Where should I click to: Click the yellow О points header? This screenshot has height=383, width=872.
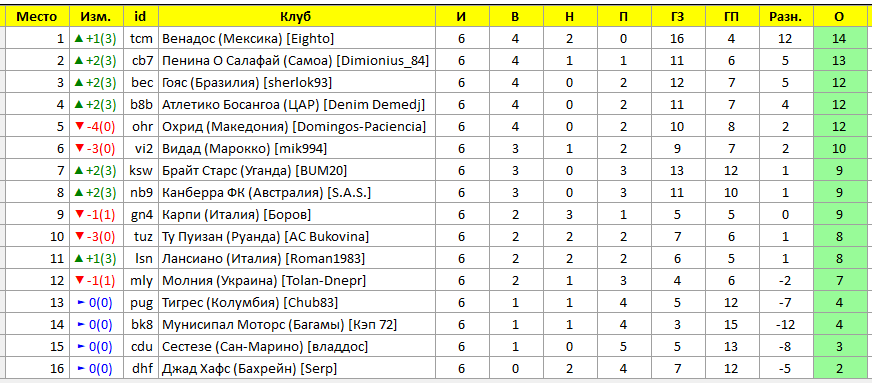click(839, 17)
